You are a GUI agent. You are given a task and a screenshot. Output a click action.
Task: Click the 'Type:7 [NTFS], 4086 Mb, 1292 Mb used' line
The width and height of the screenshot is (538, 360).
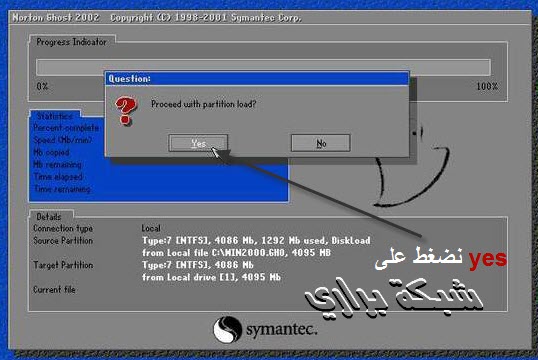(x=256, y=241)
